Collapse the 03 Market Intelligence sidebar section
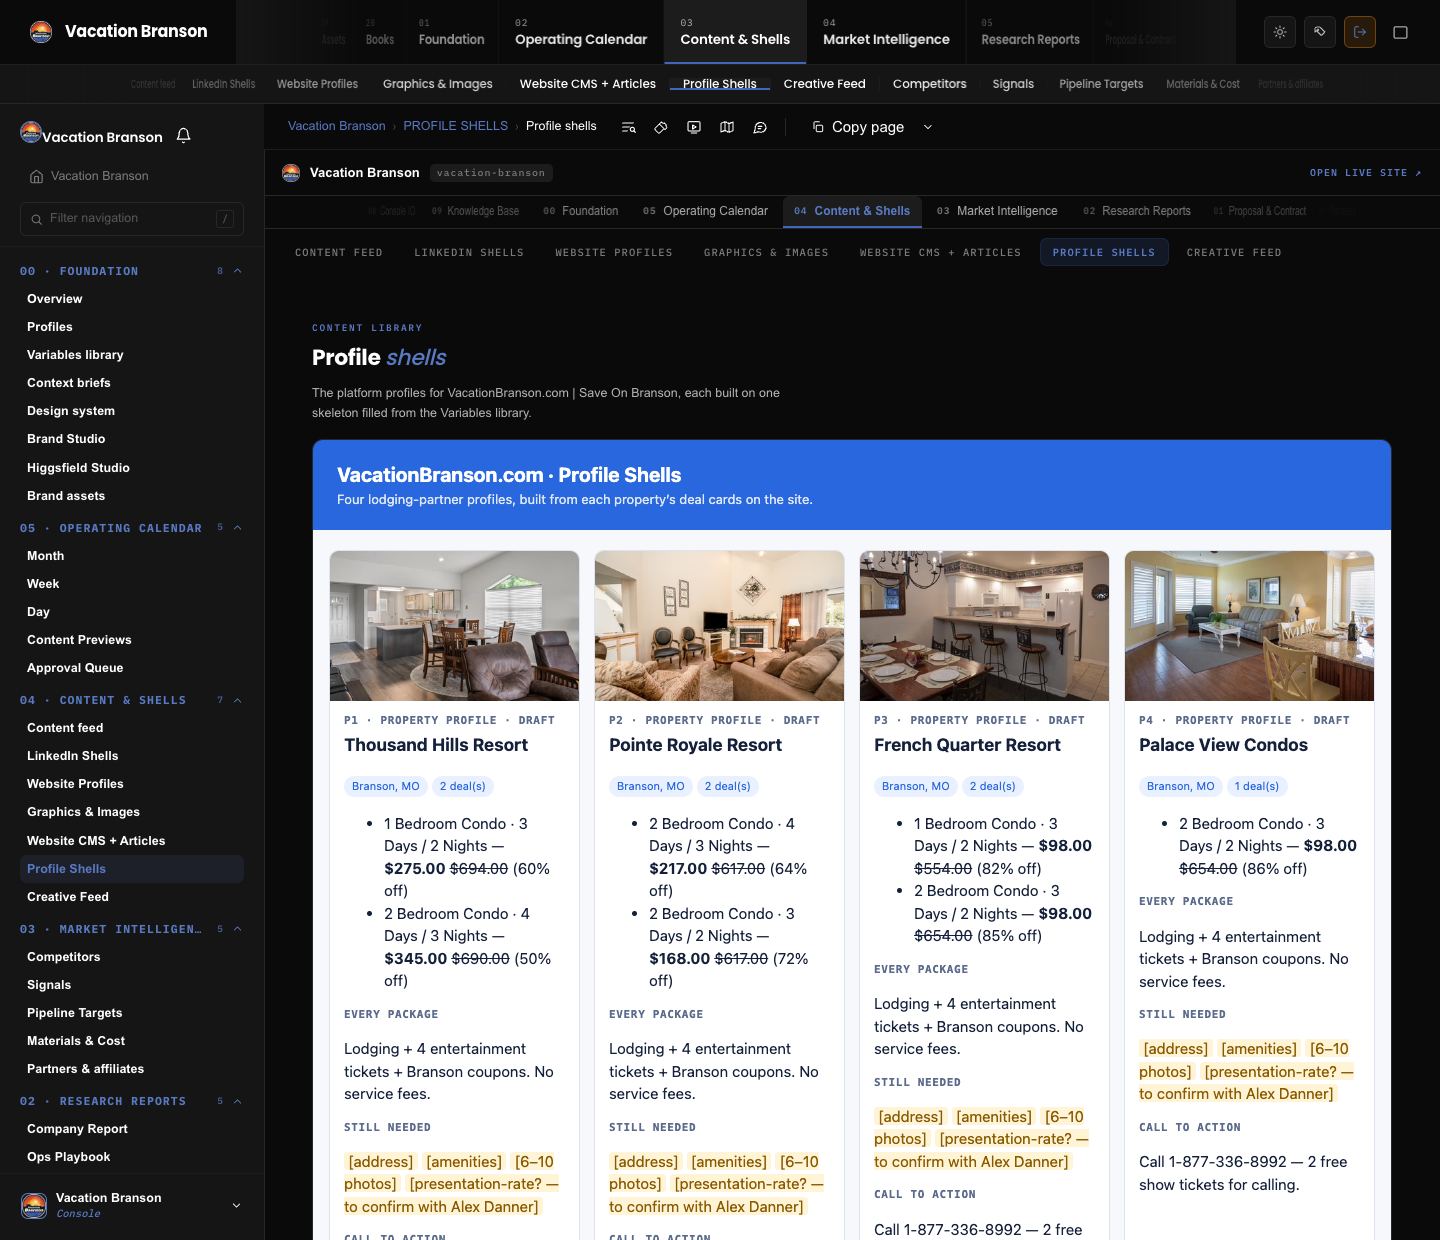 pos(238,929)
